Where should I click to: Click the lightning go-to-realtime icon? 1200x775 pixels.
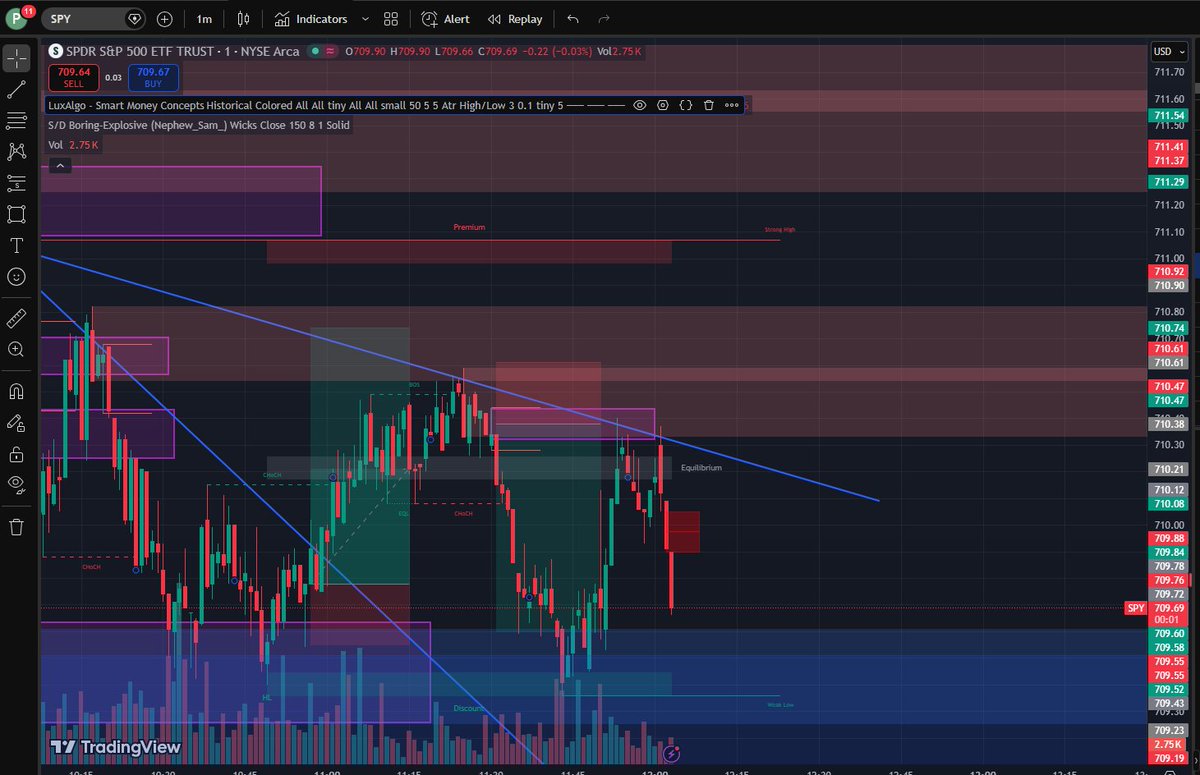pos(673,752)
